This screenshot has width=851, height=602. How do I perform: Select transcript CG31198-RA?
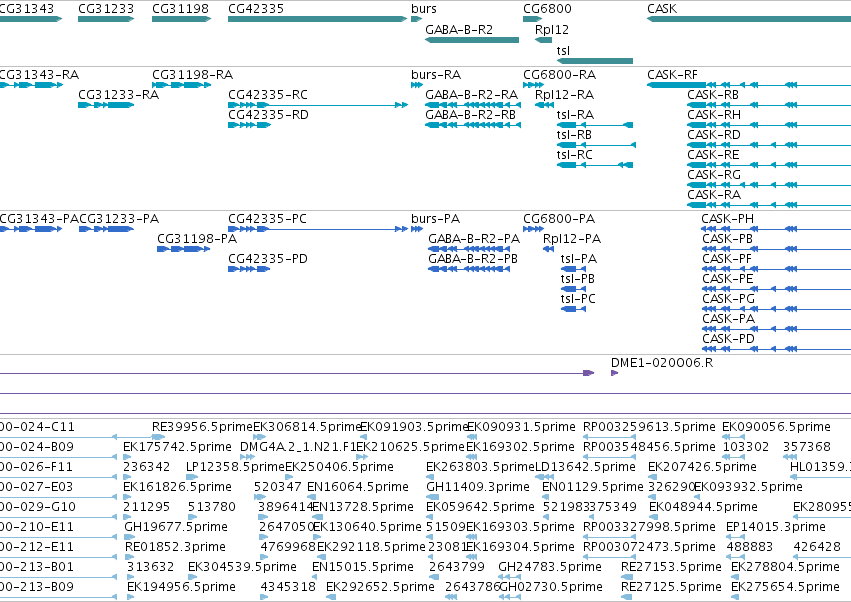tap(181, 85)
